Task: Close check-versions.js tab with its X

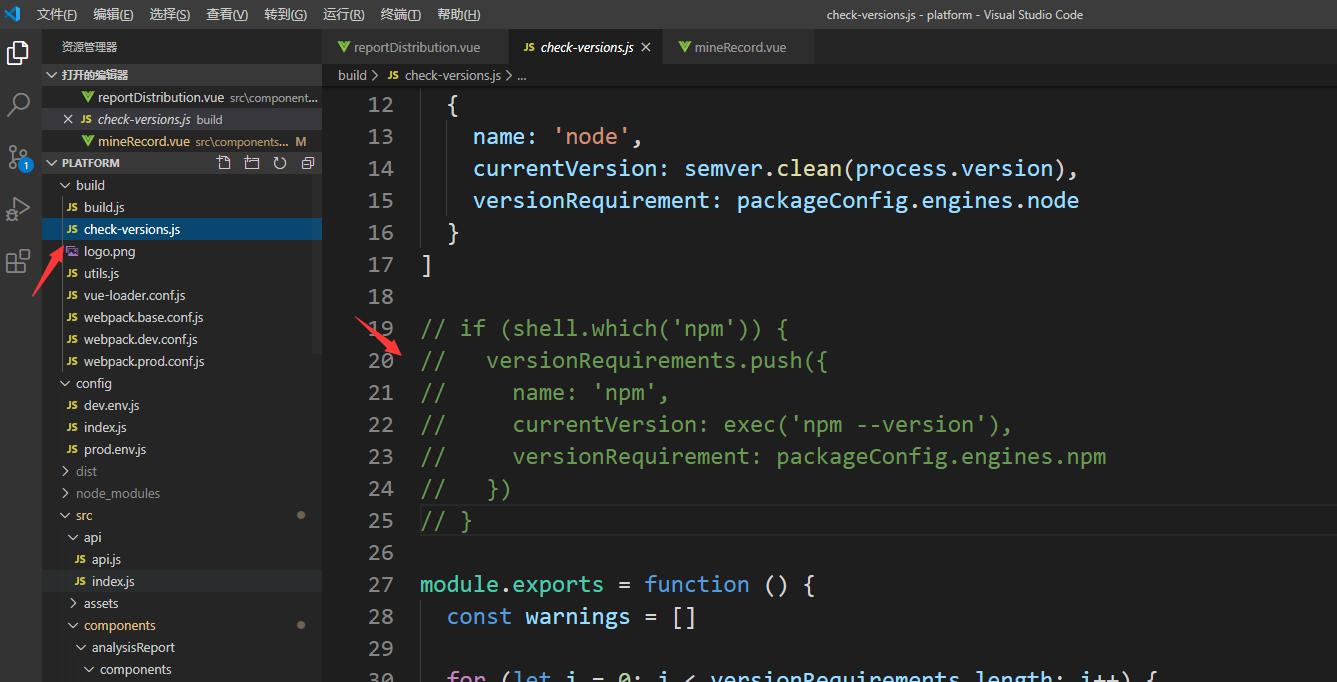Action: click(646, 47)
